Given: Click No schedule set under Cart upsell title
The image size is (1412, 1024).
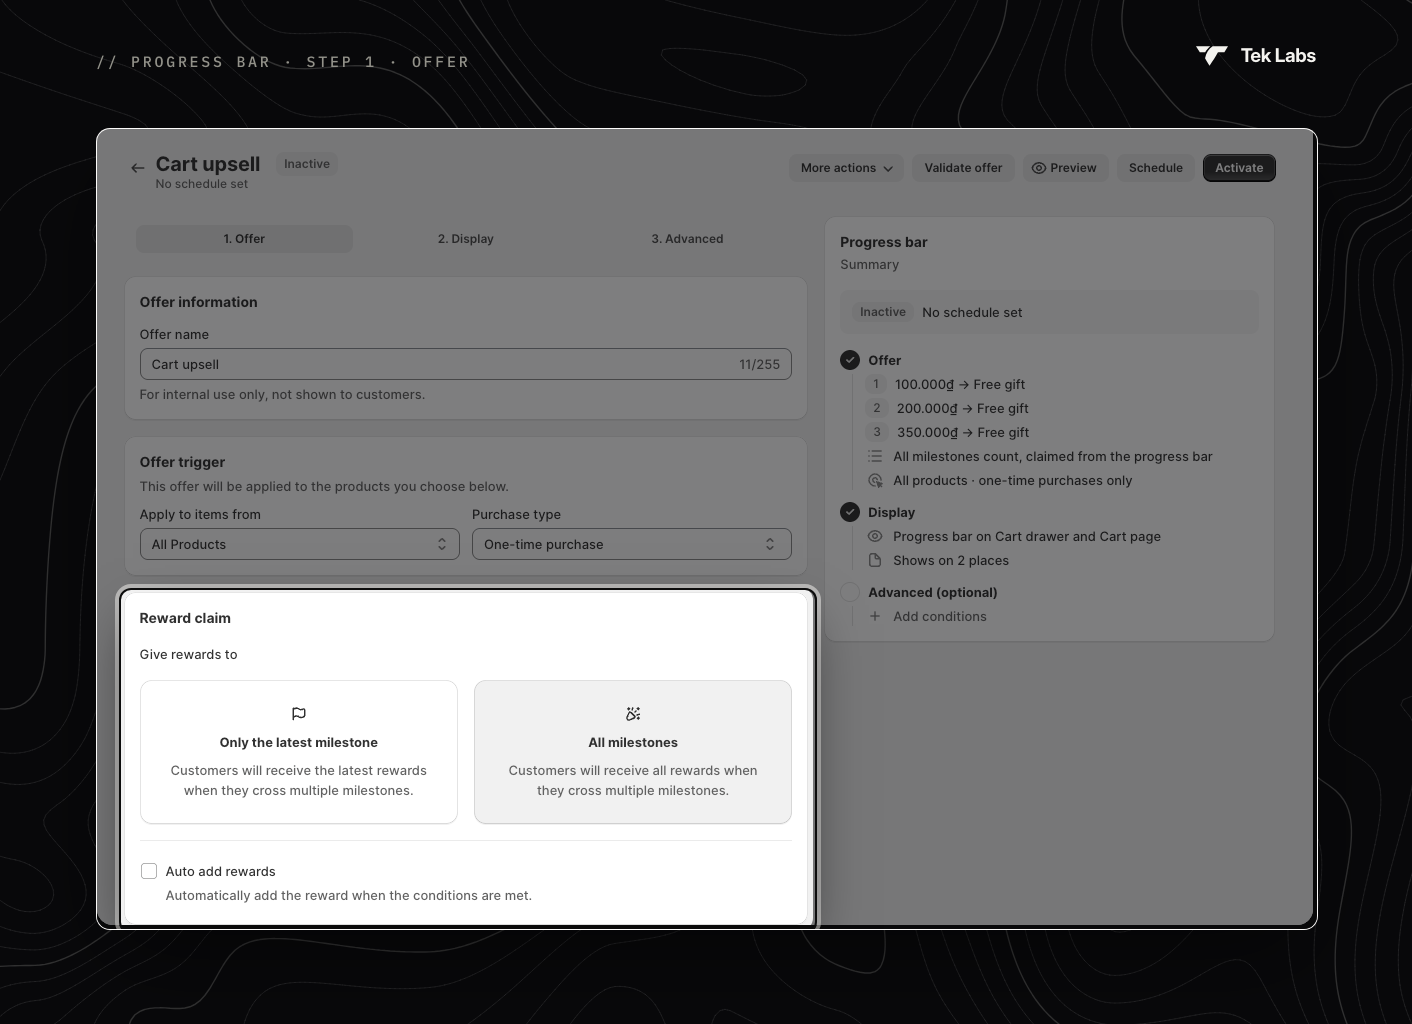Looking at the screenshot, I should [x=202, y=184].
